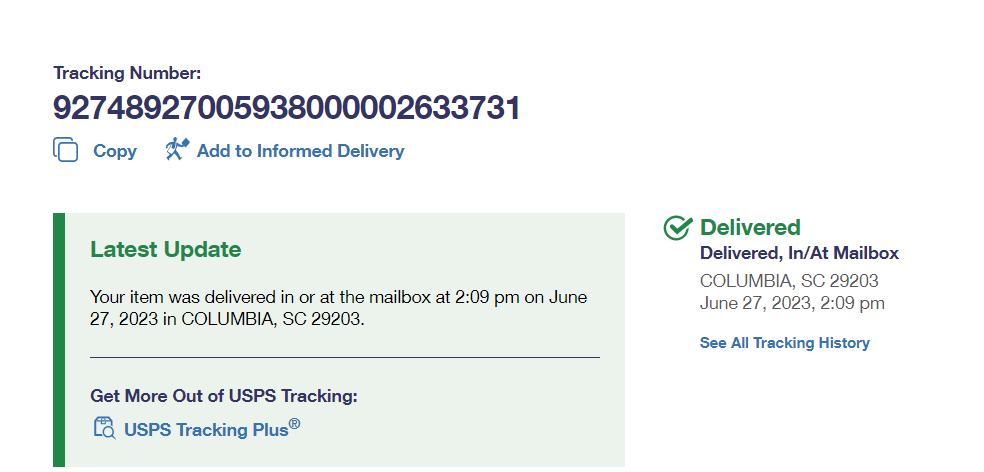Select the tracking number 9274892700593800002633731
Viewport: 984px width, 472px height.
(x=286, y=108)
